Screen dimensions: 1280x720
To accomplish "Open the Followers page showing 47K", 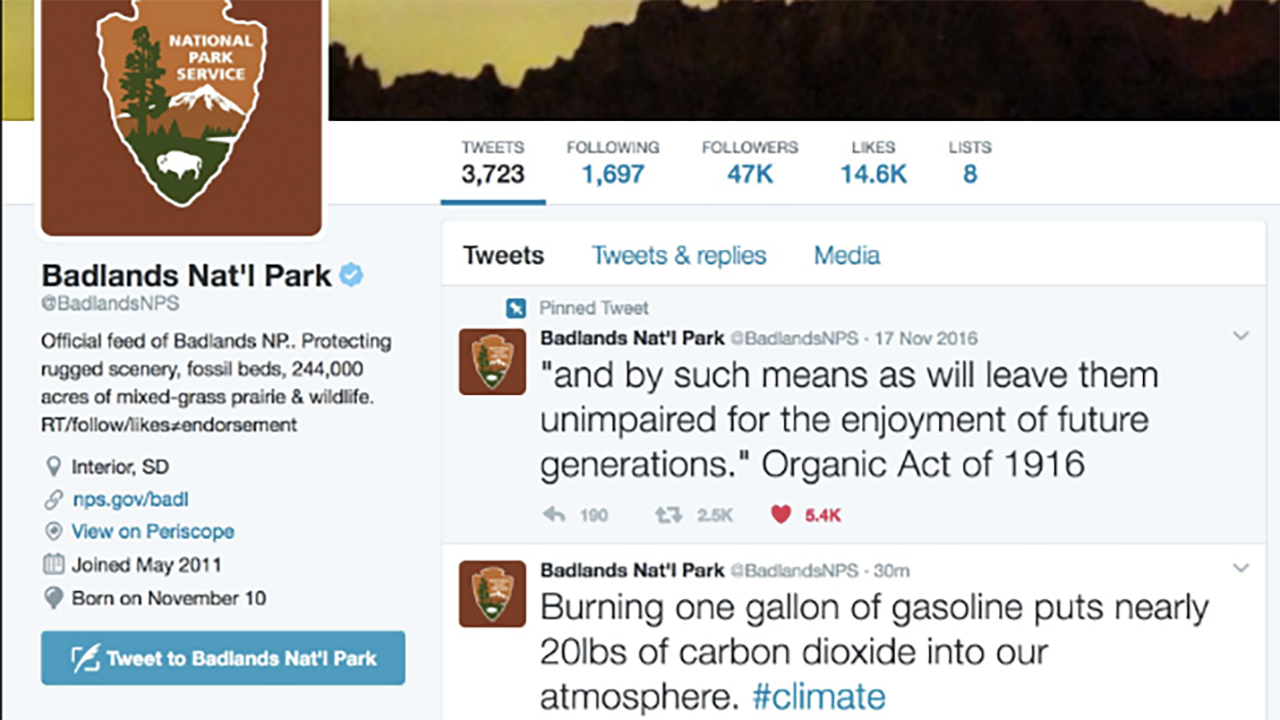I will [749, 162].
